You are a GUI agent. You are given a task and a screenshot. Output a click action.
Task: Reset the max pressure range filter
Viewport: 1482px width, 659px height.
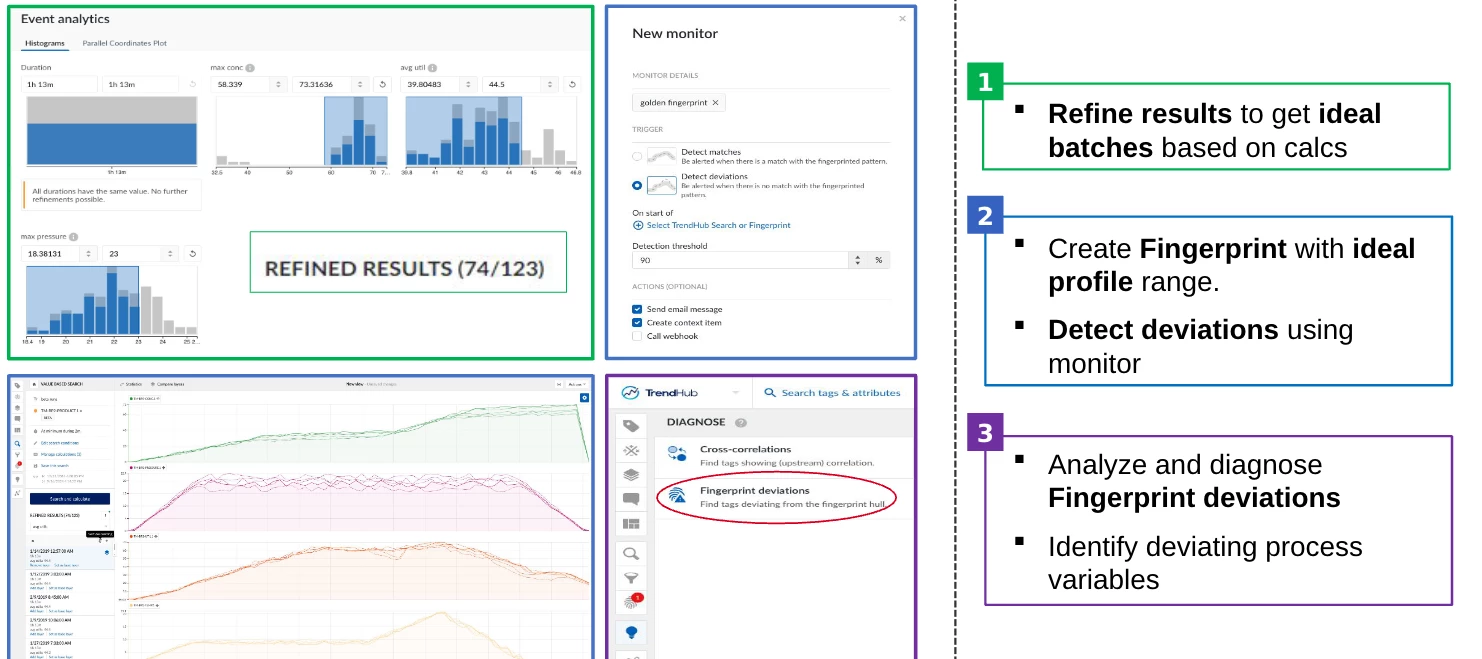tap(192, 254)
